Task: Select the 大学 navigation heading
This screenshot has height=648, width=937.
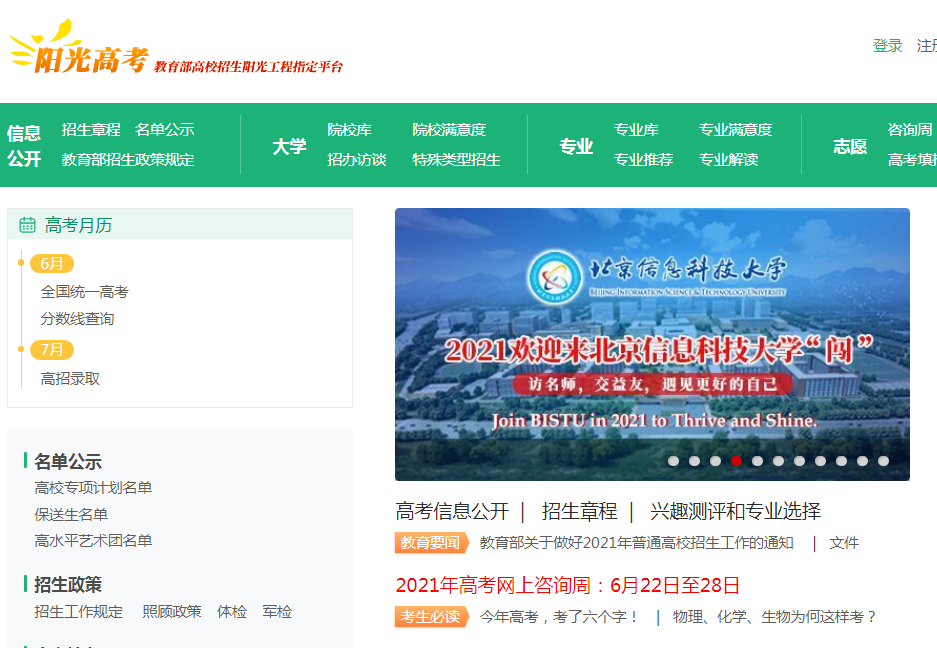Action: click(x=289, y=146)
